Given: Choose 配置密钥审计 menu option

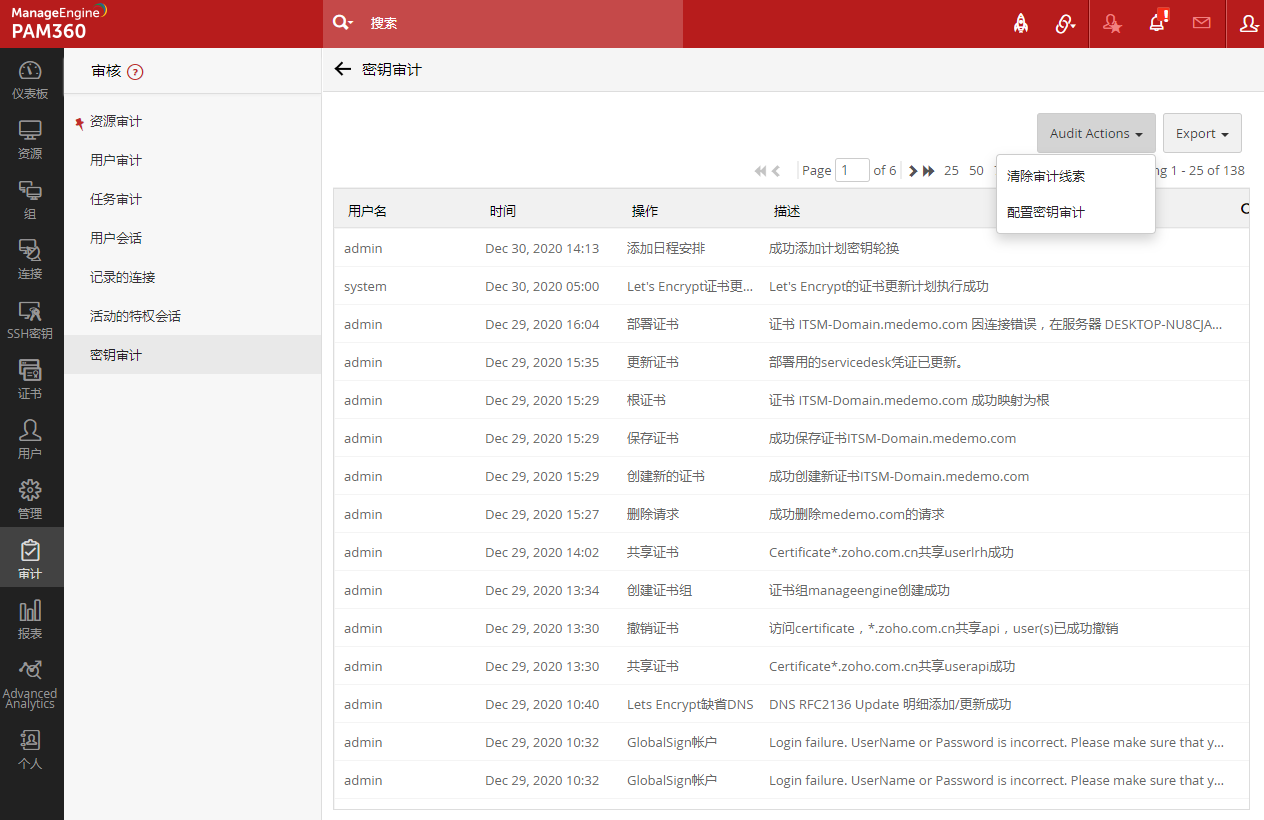Looking at the screenshot, I should 1046,212.
